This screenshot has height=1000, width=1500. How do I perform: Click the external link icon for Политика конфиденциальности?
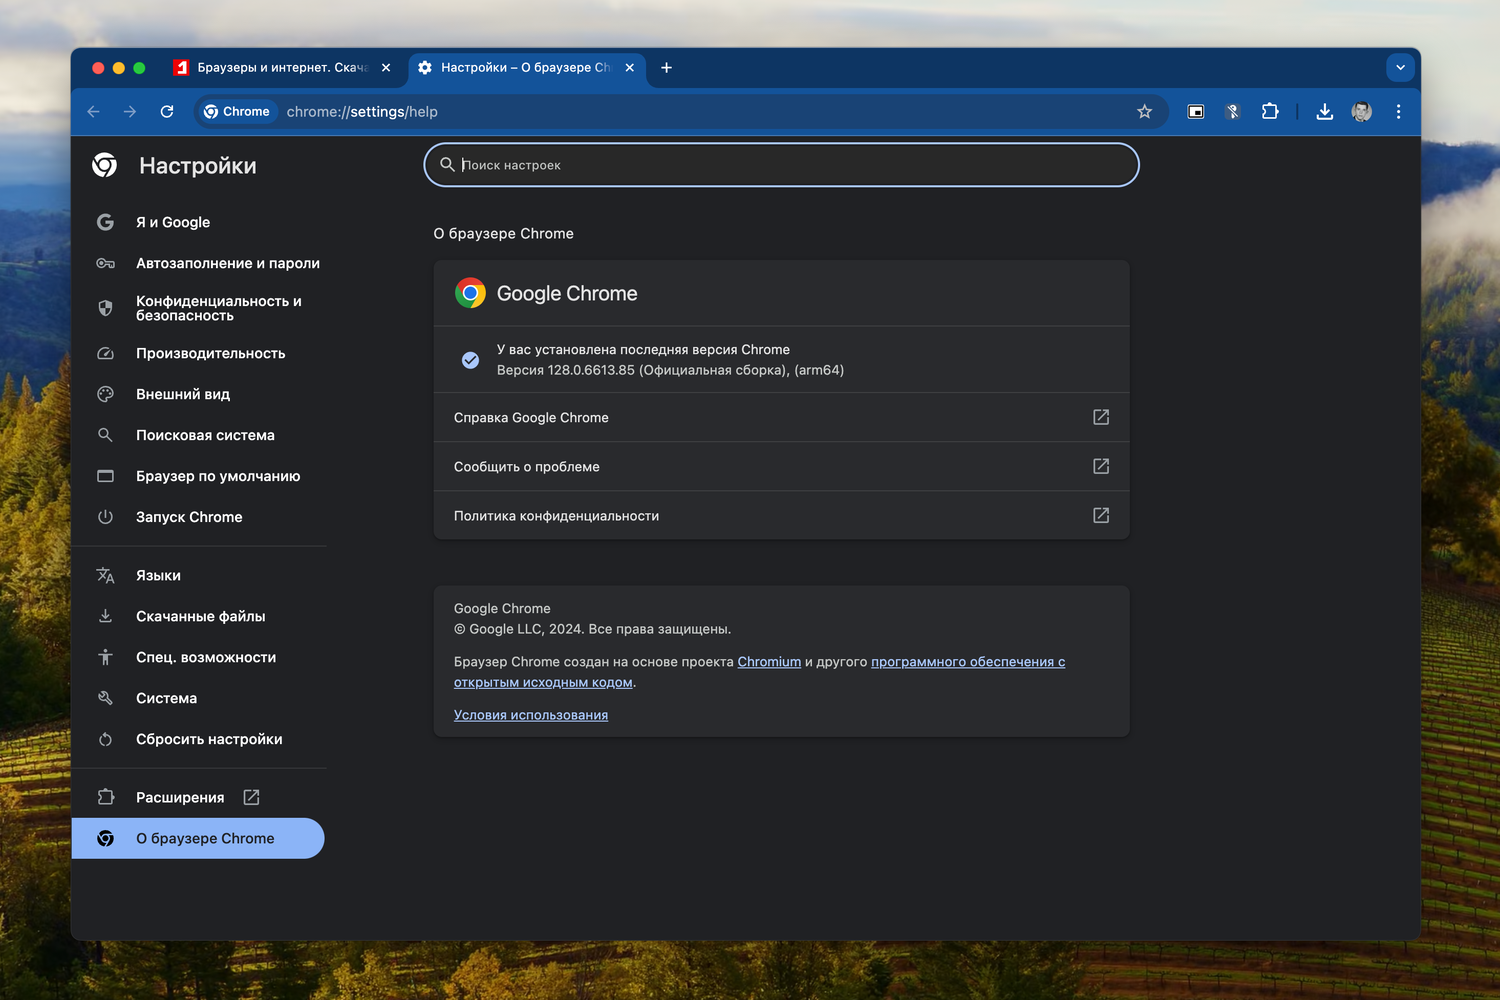coord(1101,515)
